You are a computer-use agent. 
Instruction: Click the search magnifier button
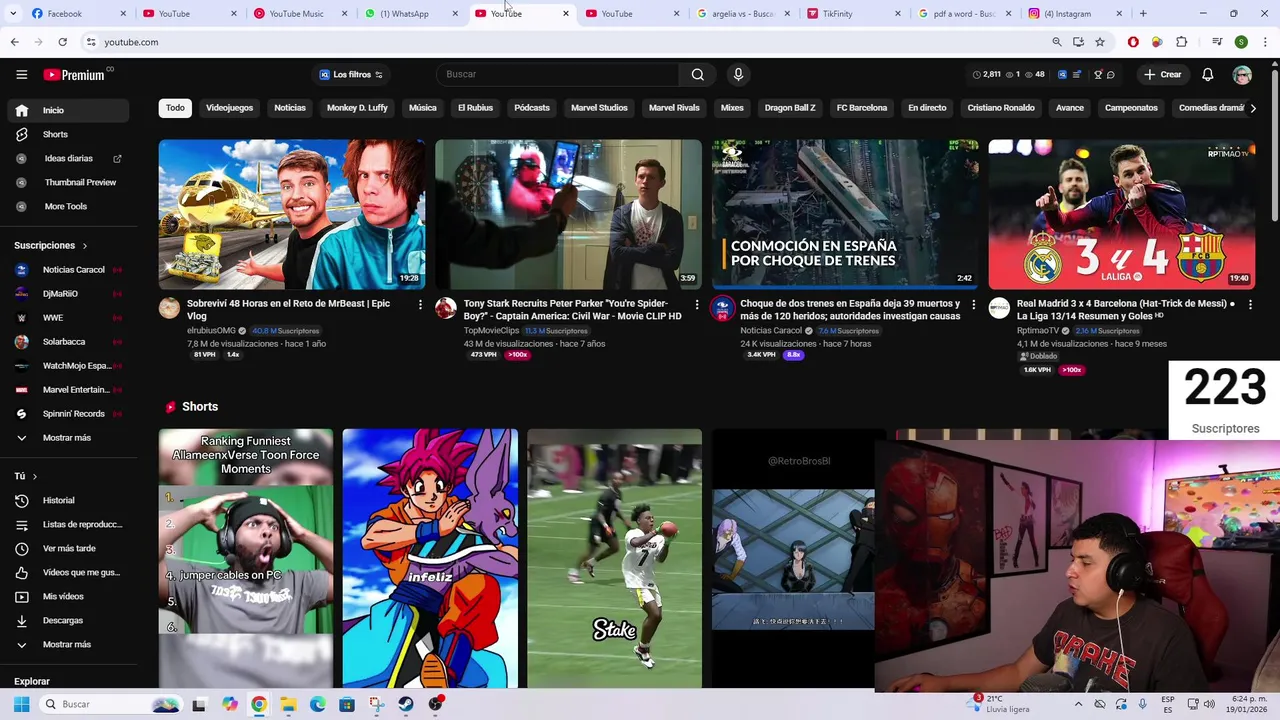pos(697,74)
